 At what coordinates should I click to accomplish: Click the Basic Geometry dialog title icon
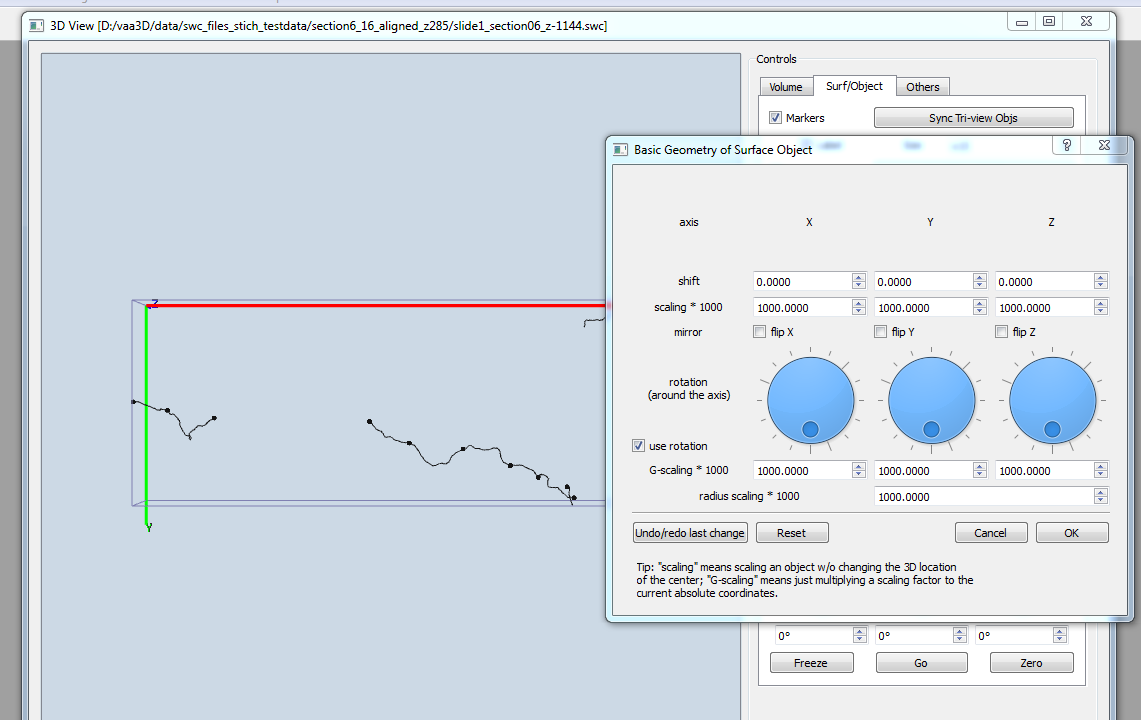(620, 149)
